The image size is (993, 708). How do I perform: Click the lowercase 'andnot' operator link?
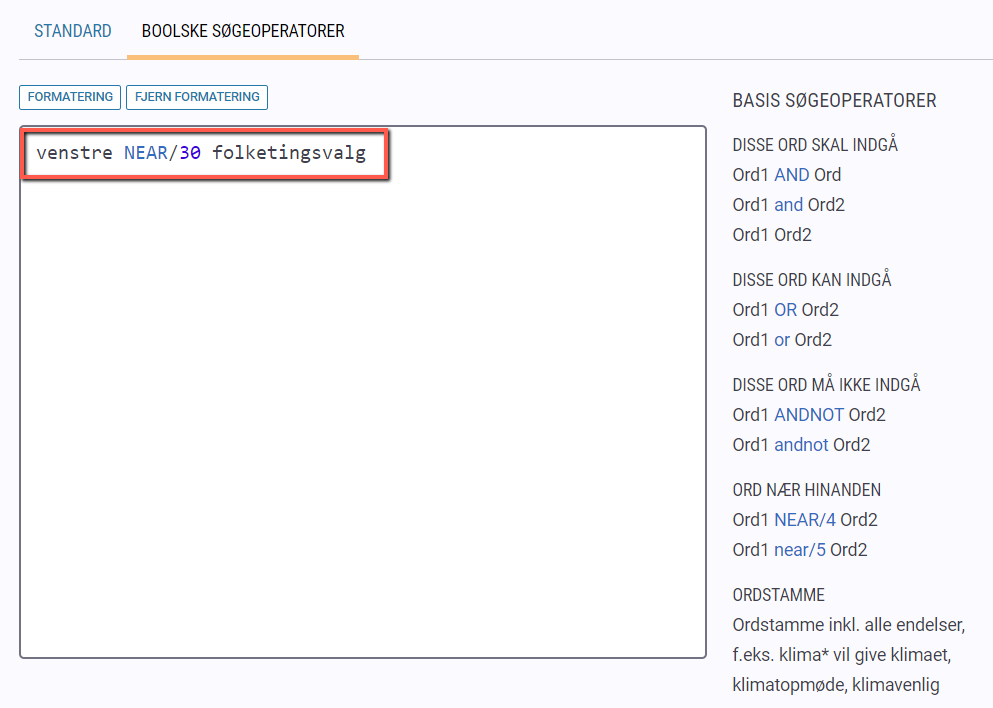click(802, 445)
